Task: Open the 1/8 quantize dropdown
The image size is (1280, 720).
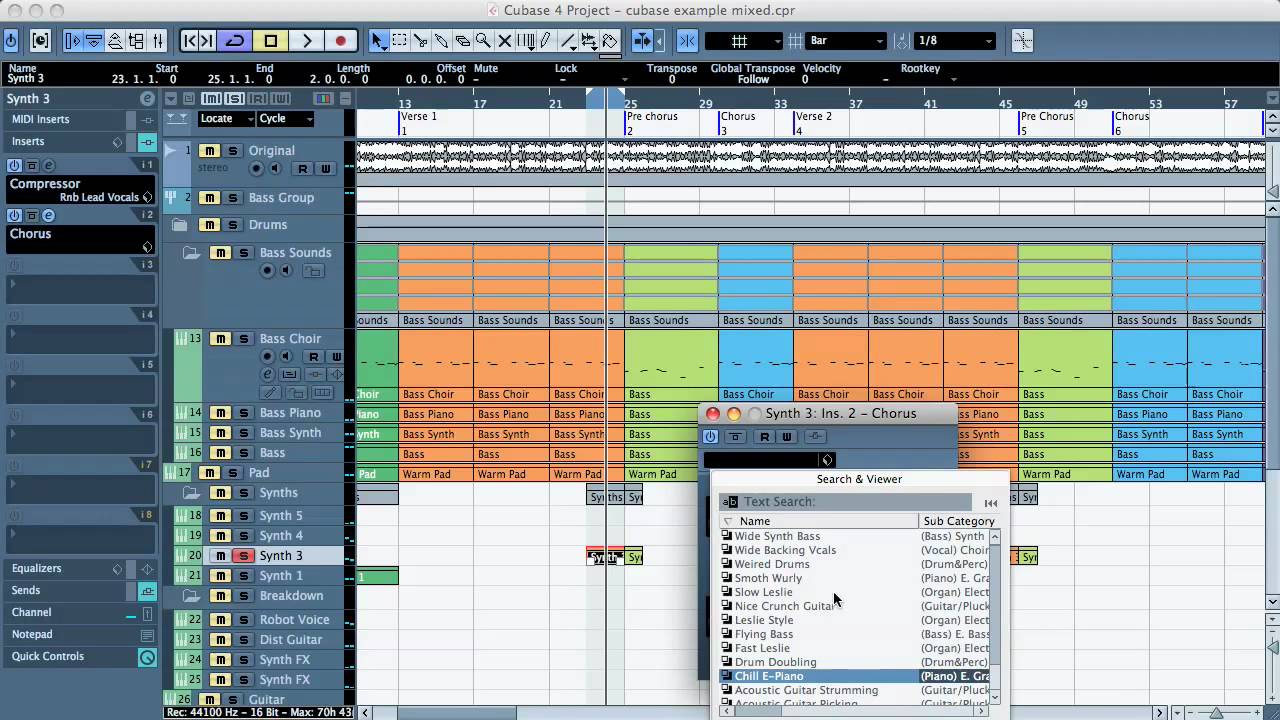Action: coord(955,41)
